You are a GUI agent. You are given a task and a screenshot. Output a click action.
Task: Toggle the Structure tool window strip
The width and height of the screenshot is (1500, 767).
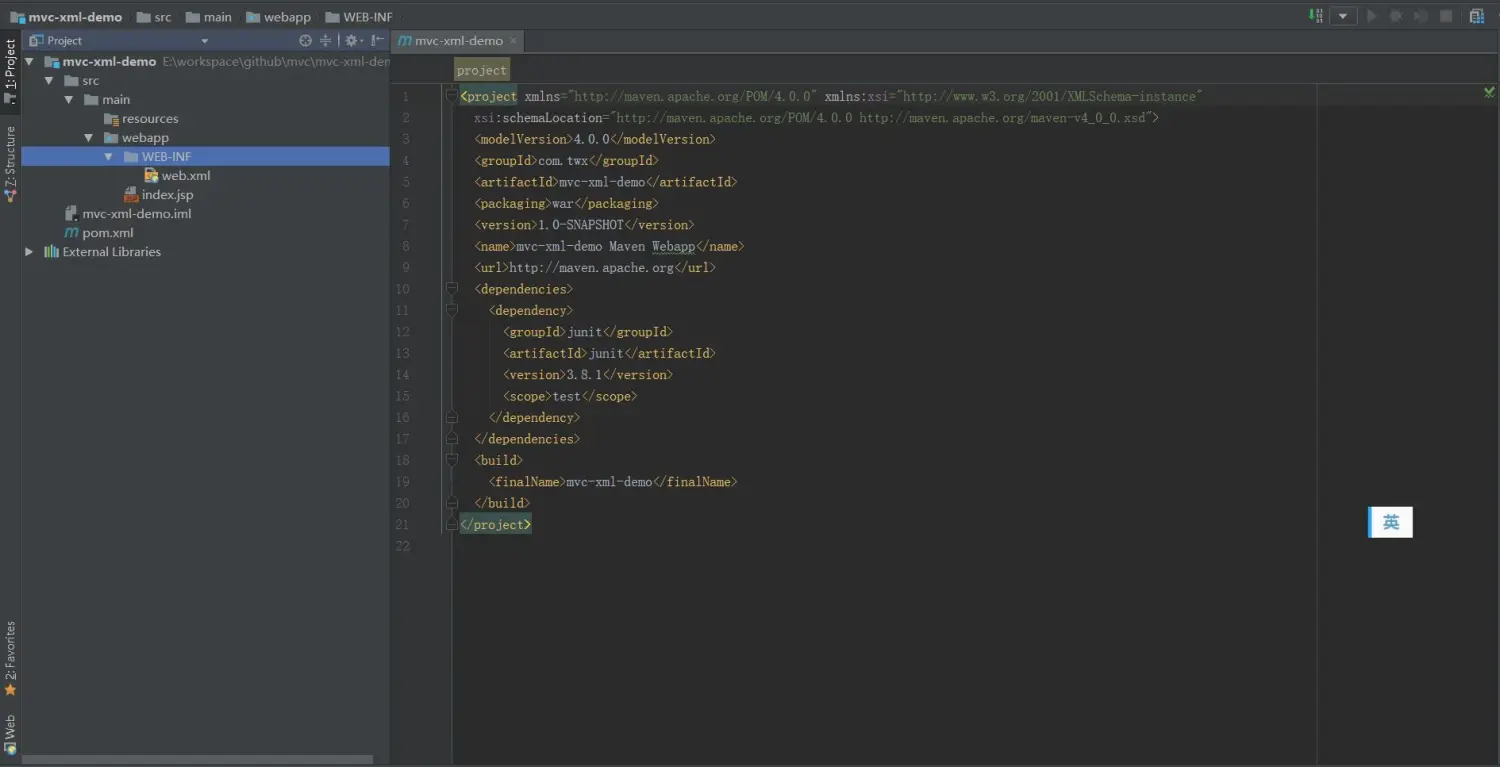10,163
